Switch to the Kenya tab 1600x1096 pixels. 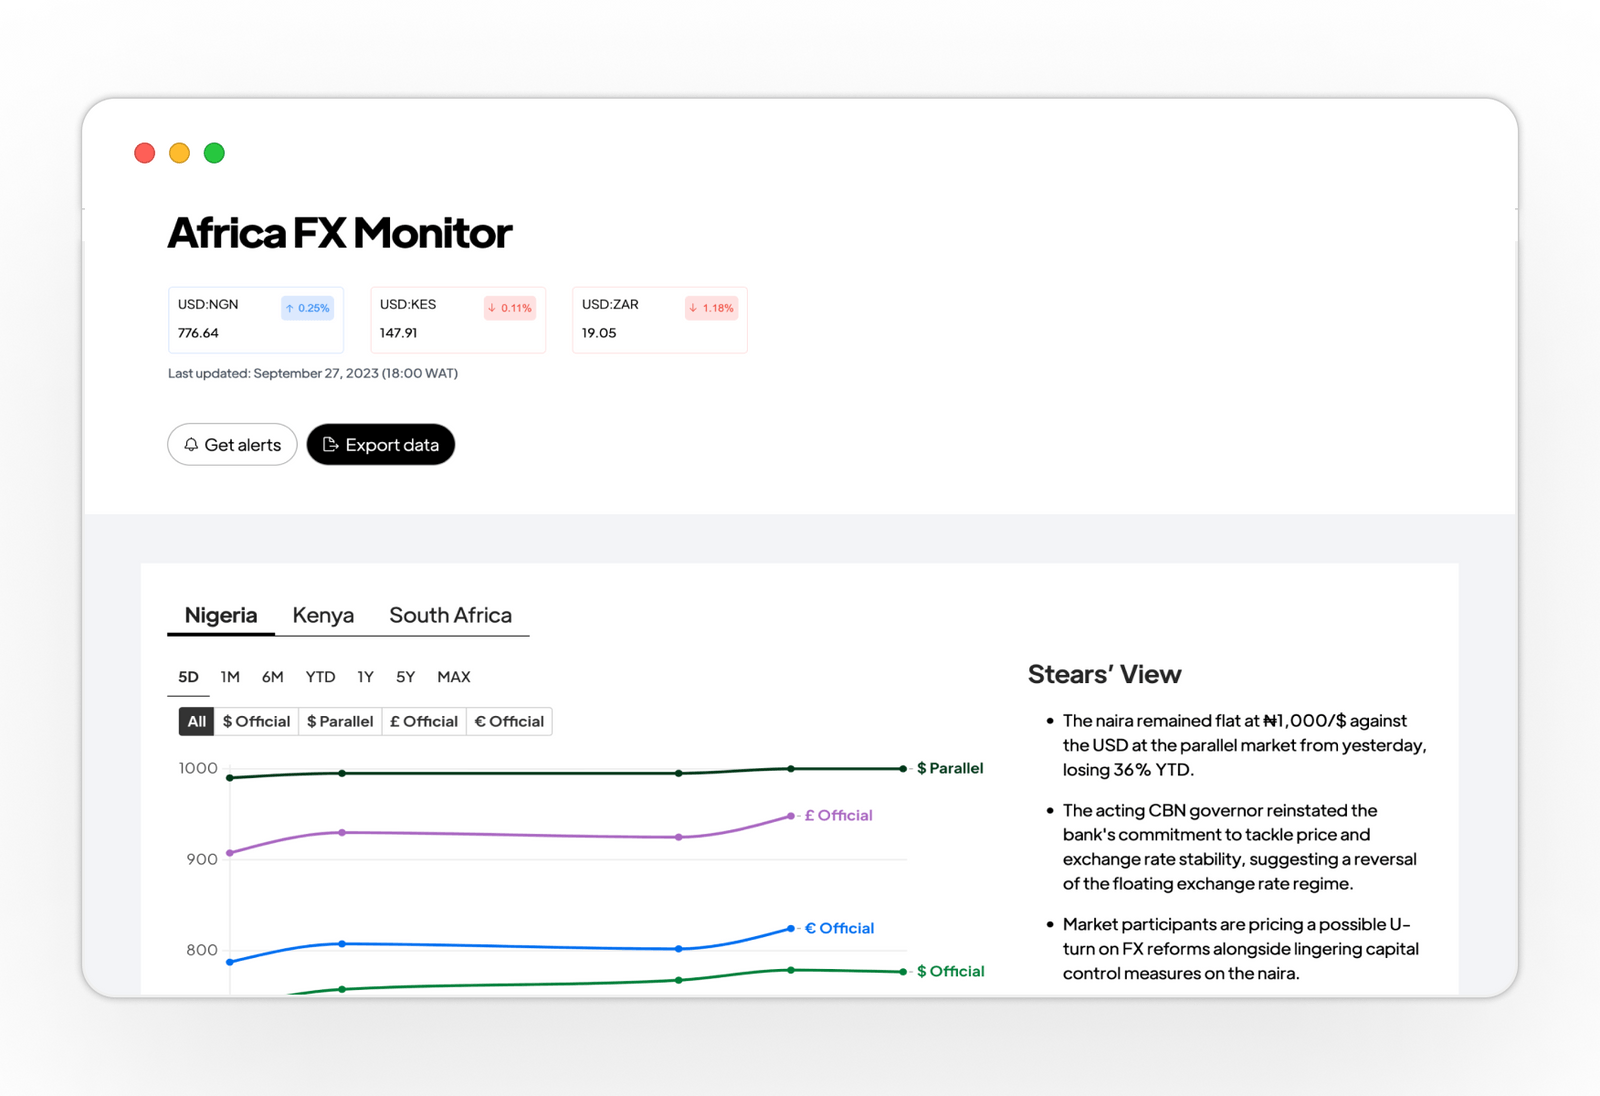tap(322, 615)
